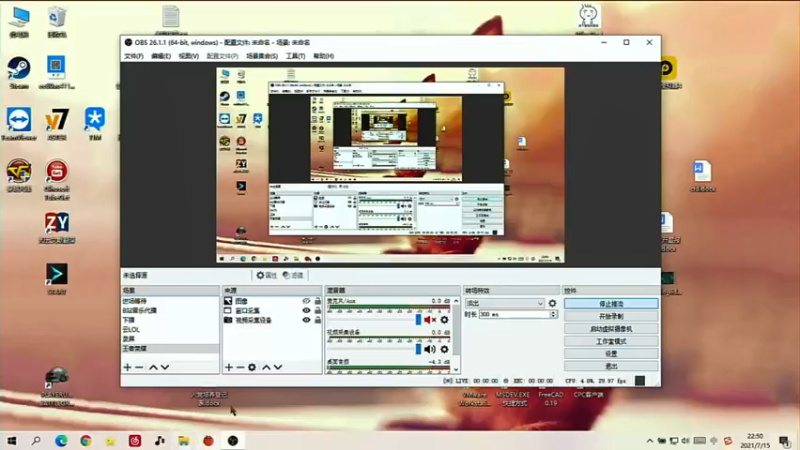Click the 300 ms duration input field
The width and height of the screenshot is (800, 450).
(514, 314)
